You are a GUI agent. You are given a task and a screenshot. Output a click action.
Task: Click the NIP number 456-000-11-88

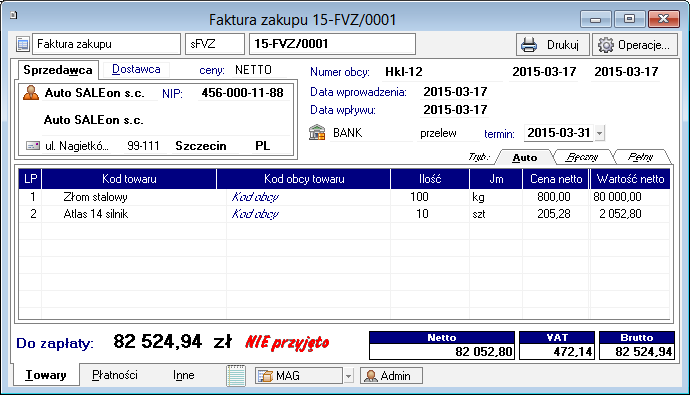[242, 93]
